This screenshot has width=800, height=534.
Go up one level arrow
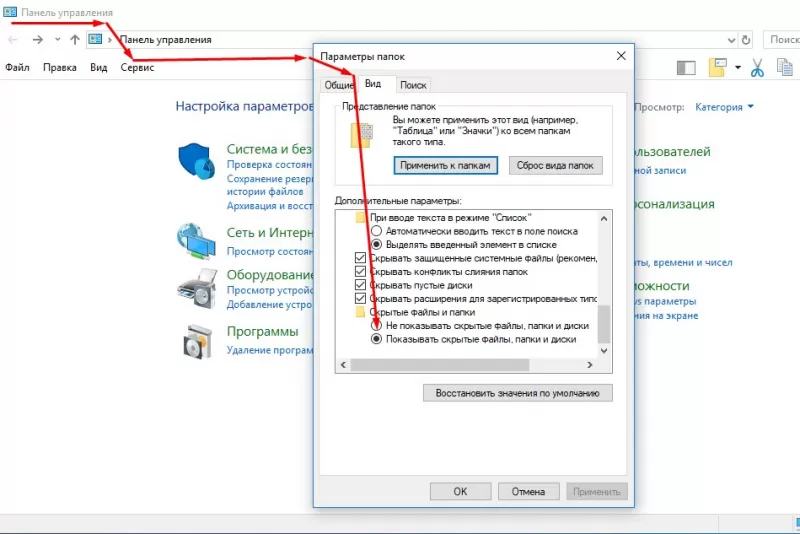[x=75, y=39]
